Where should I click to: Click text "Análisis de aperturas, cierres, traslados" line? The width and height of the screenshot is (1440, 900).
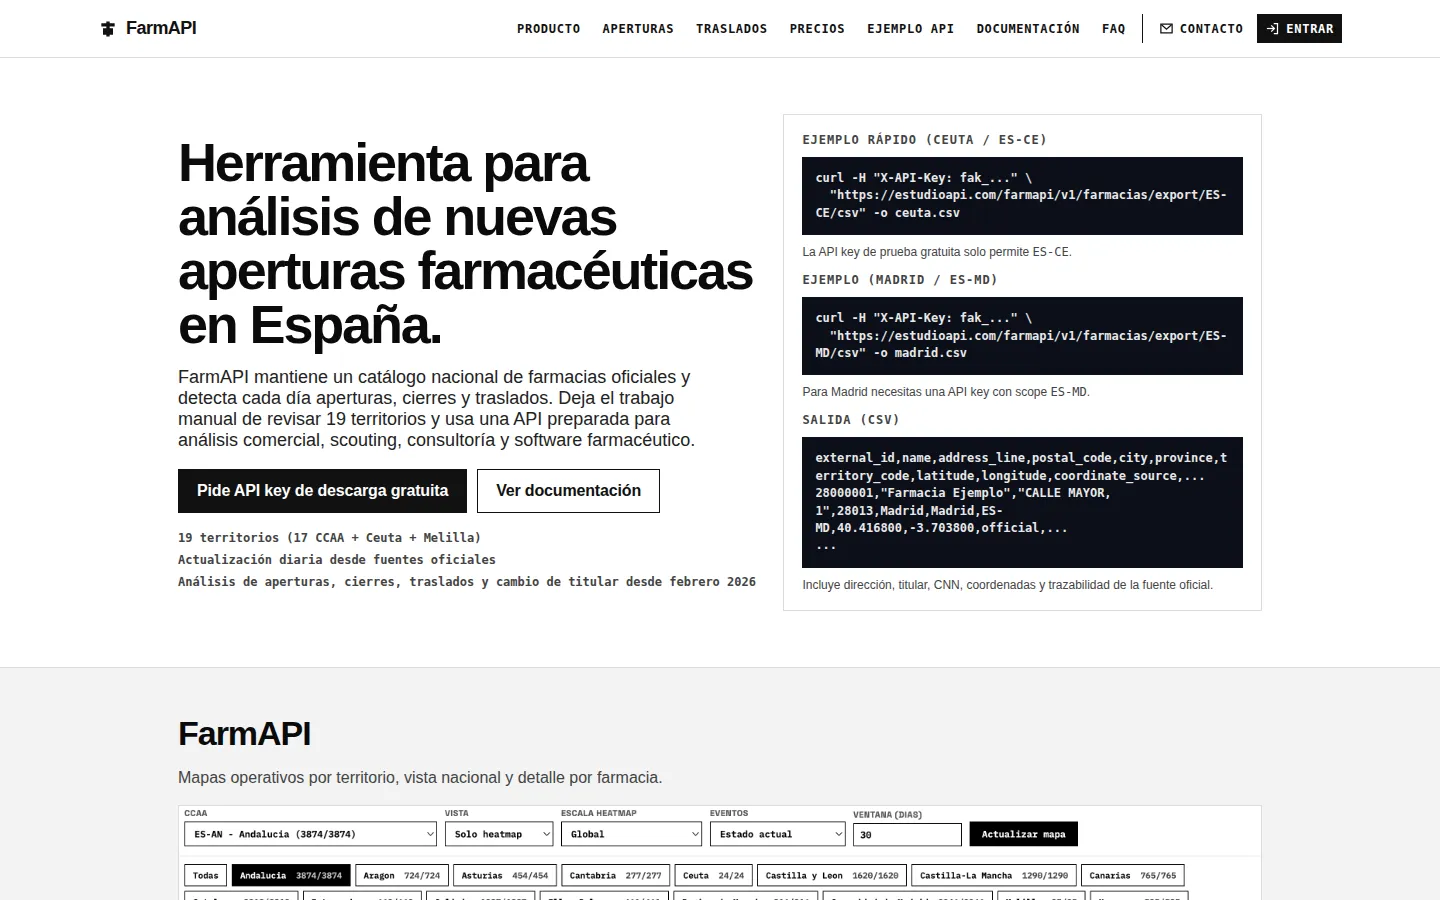[467, 582]
